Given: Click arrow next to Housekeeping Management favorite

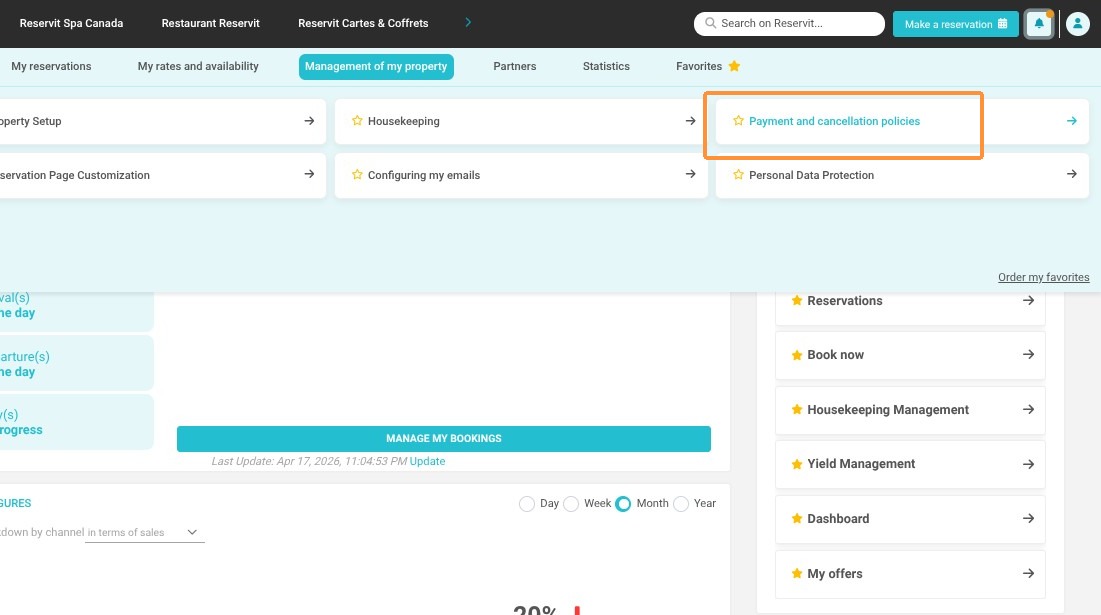Looking at the screenshot, I should pyautogui.click(x=1028, y=409).
